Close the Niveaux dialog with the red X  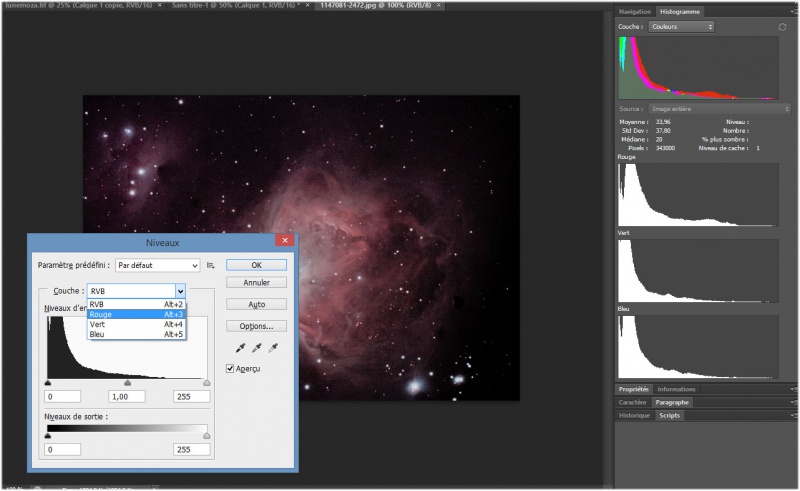[x=285, y=240]
